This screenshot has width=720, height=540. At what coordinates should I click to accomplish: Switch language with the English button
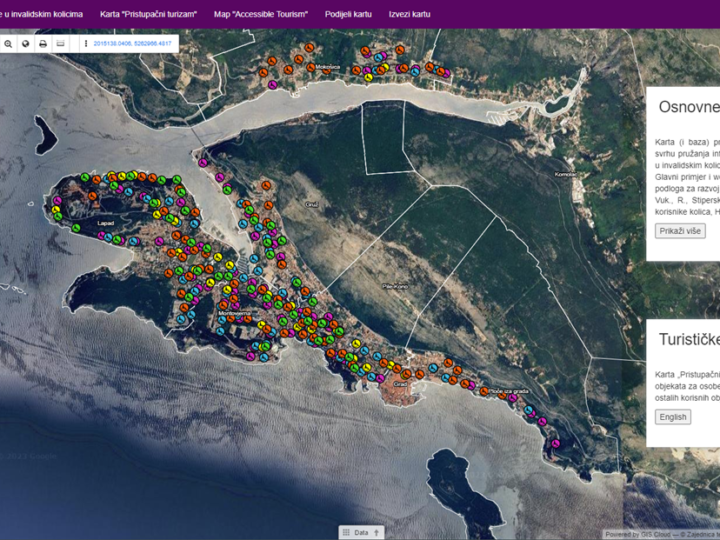[673, 417]
